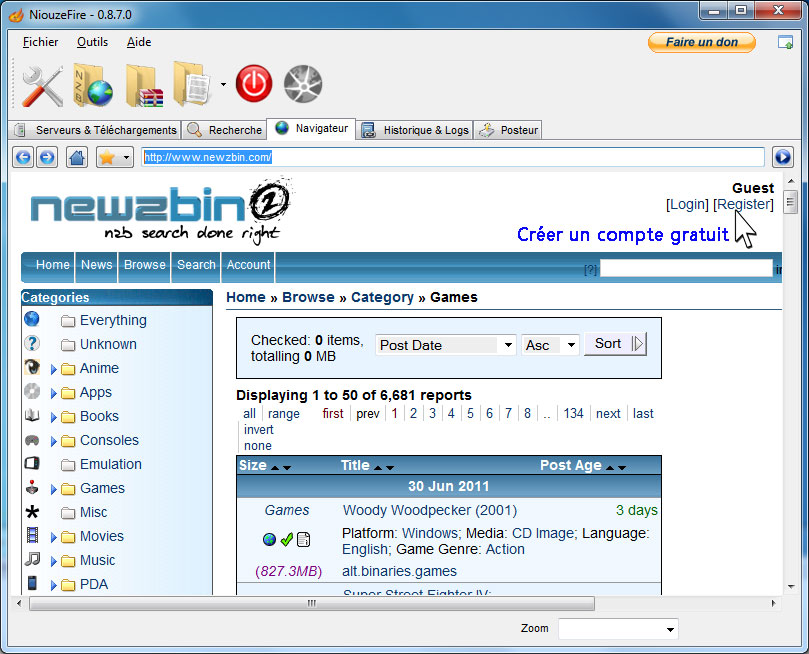Expand the Consoles category tree

(54, 442)
